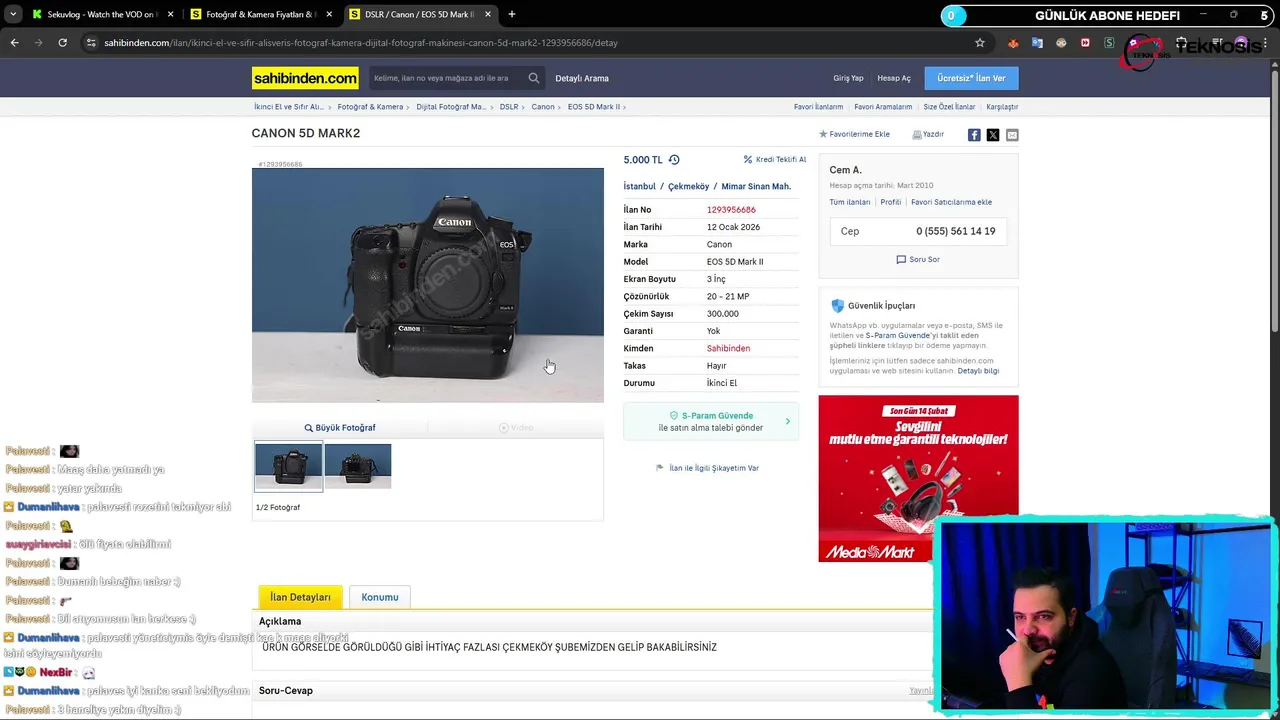
Task: Click the Karşılaştır link
Action: (x=1002, y=107)
